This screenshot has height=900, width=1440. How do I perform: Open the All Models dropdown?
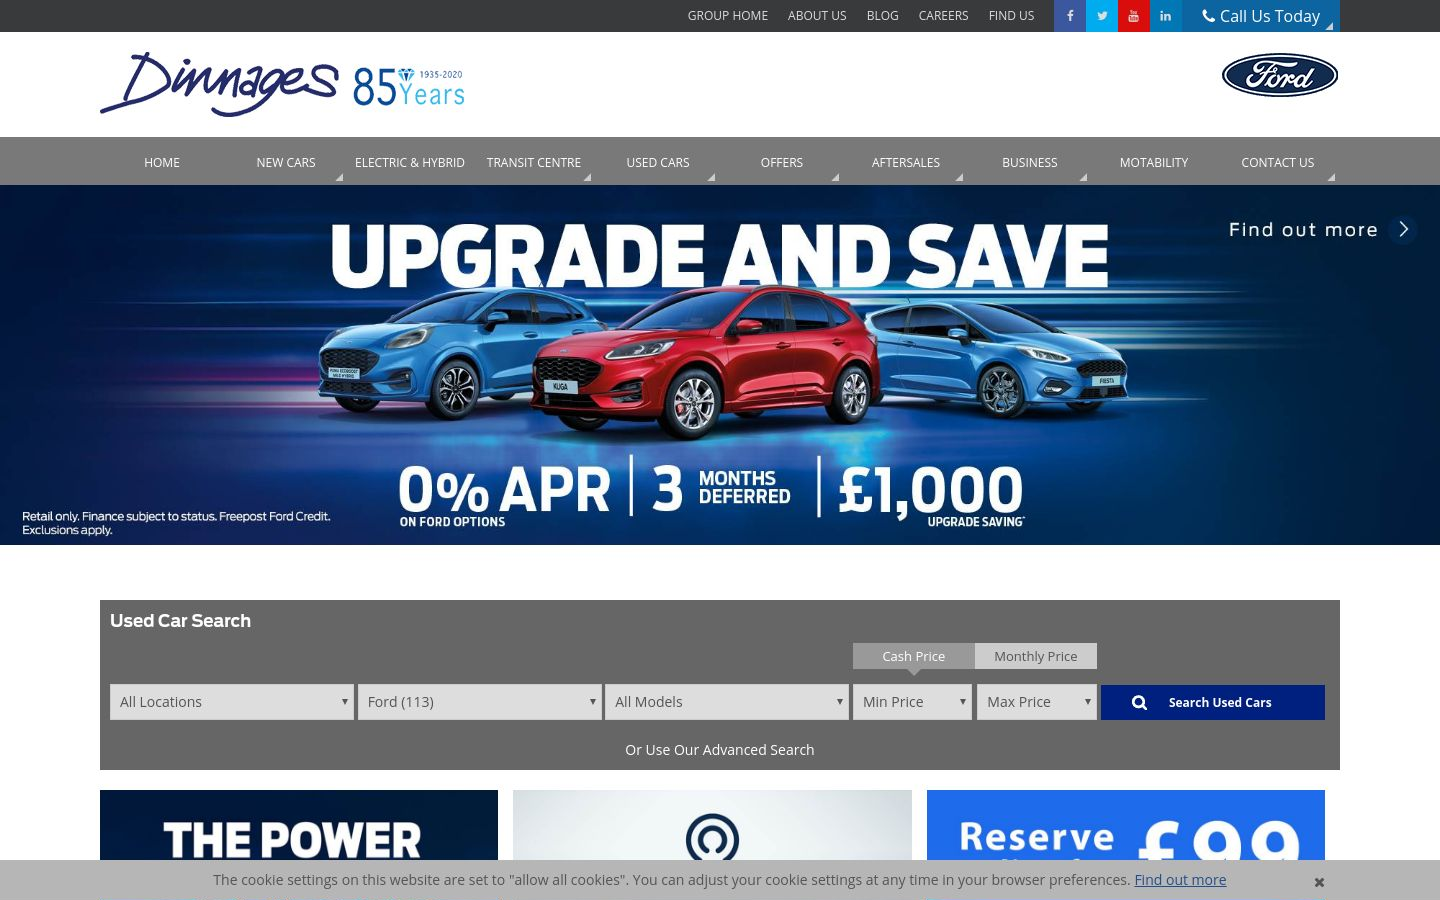727,702
